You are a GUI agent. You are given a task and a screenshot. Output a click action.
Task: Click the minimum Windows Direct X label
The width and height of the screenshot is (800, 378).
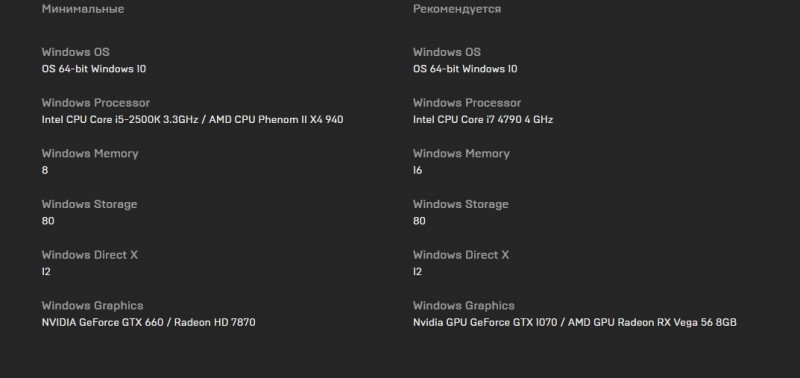(x=89, y=255)
